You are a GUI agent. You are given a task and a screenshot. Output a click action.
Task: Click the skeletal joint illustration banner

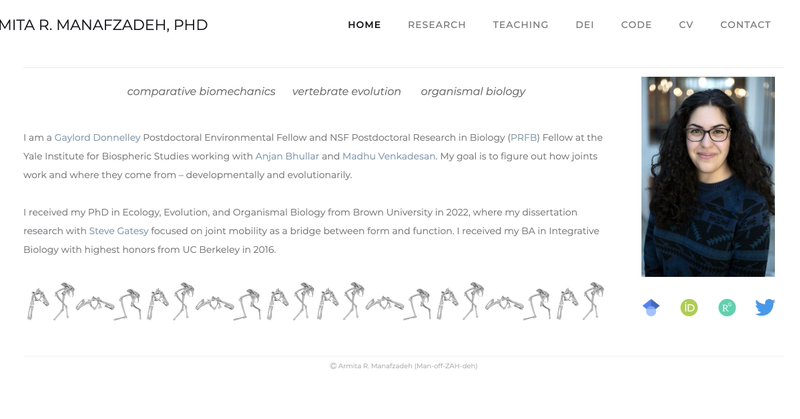coord(315,301)
